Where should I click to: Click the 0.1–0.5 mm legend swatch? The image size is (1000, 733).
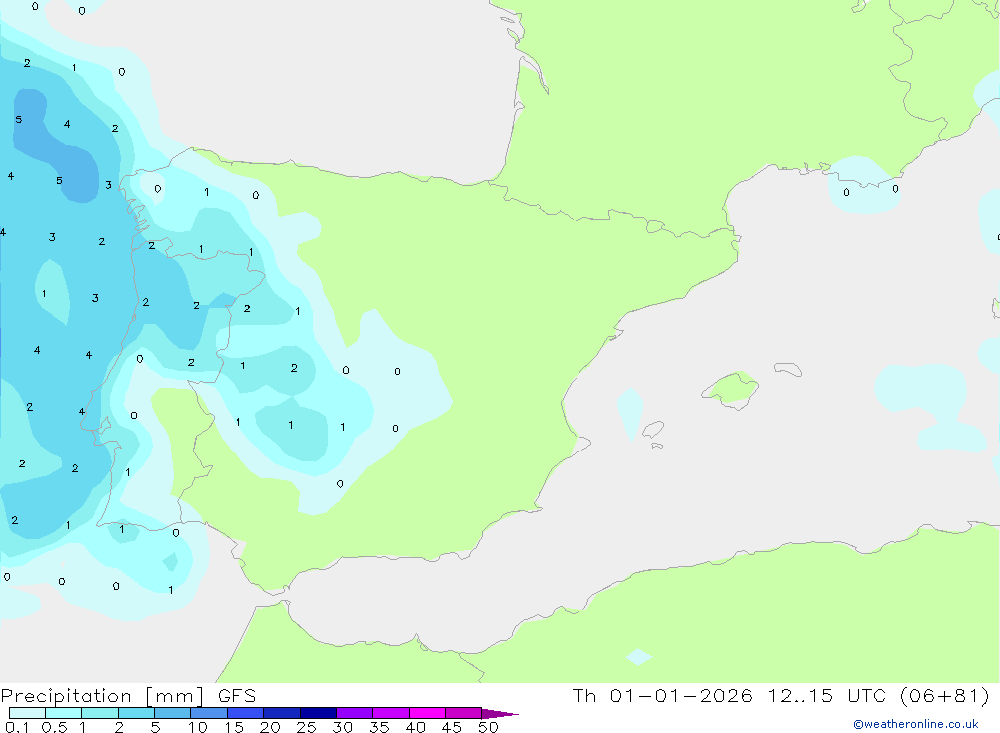pos(27,714)
